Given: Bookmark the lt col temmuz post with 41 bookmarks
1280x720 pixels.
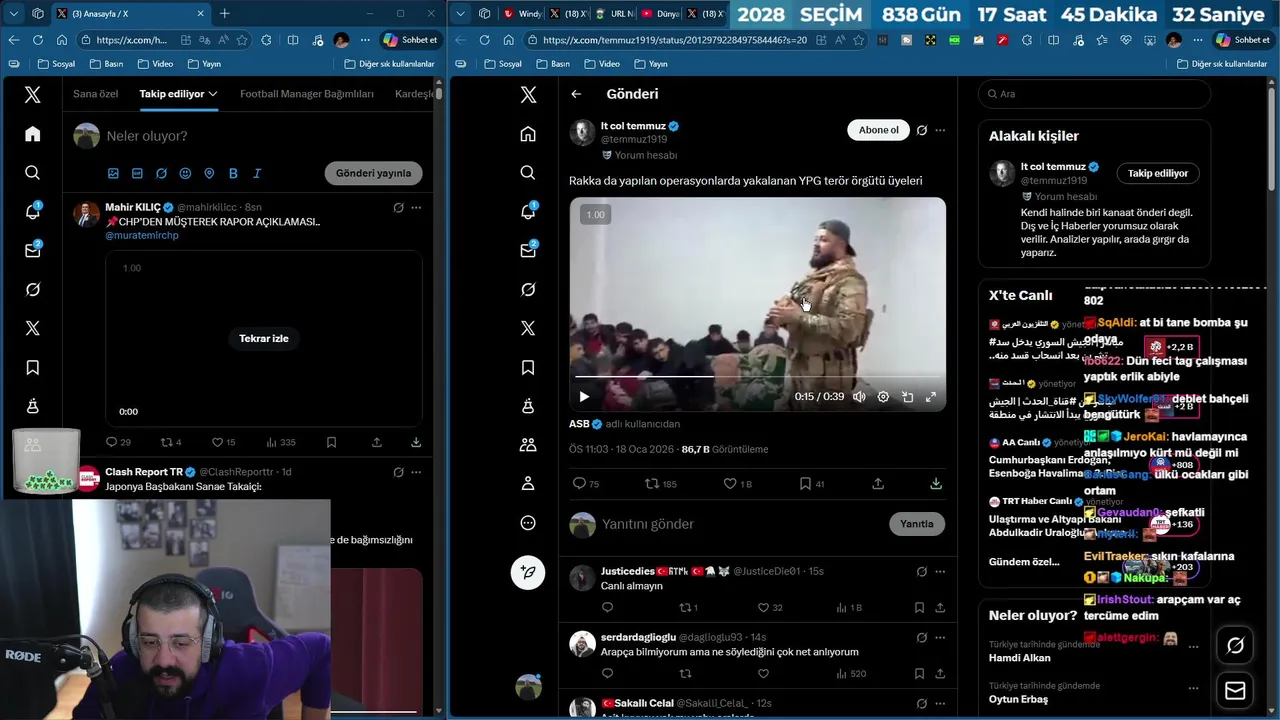Looking at the screenshot, I should click(811, 484).
